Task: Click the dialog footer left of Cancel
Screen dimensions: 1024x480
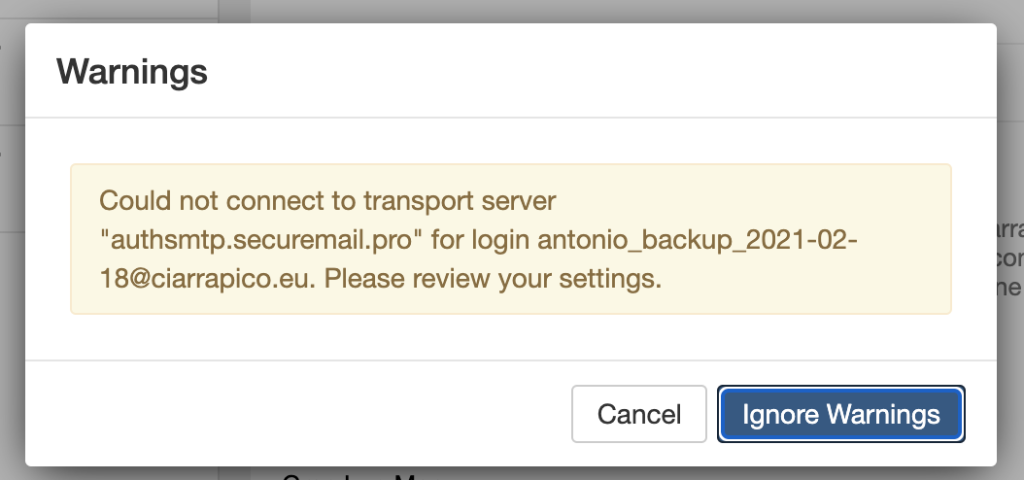Action: coord(300,414)
